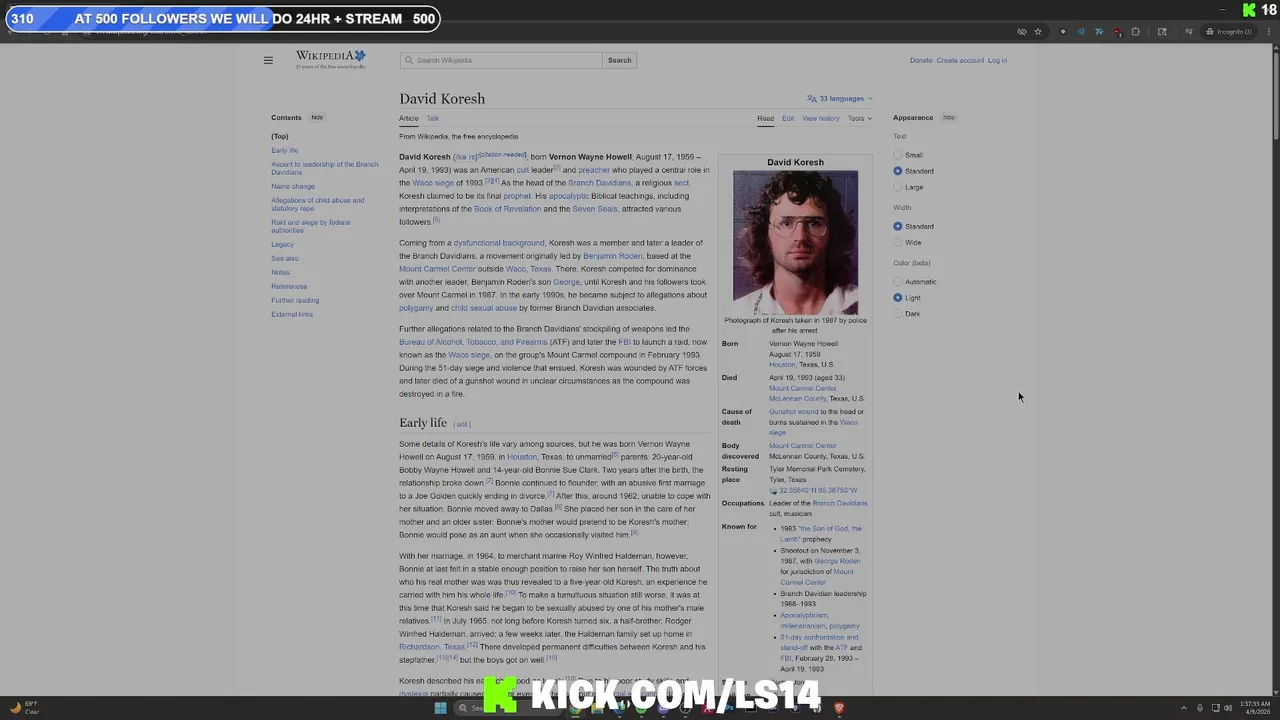Click the Brave browser taskbar icon
This screenshot has height=720, width=1280.
pyautogui.click(x=839, y=708)
